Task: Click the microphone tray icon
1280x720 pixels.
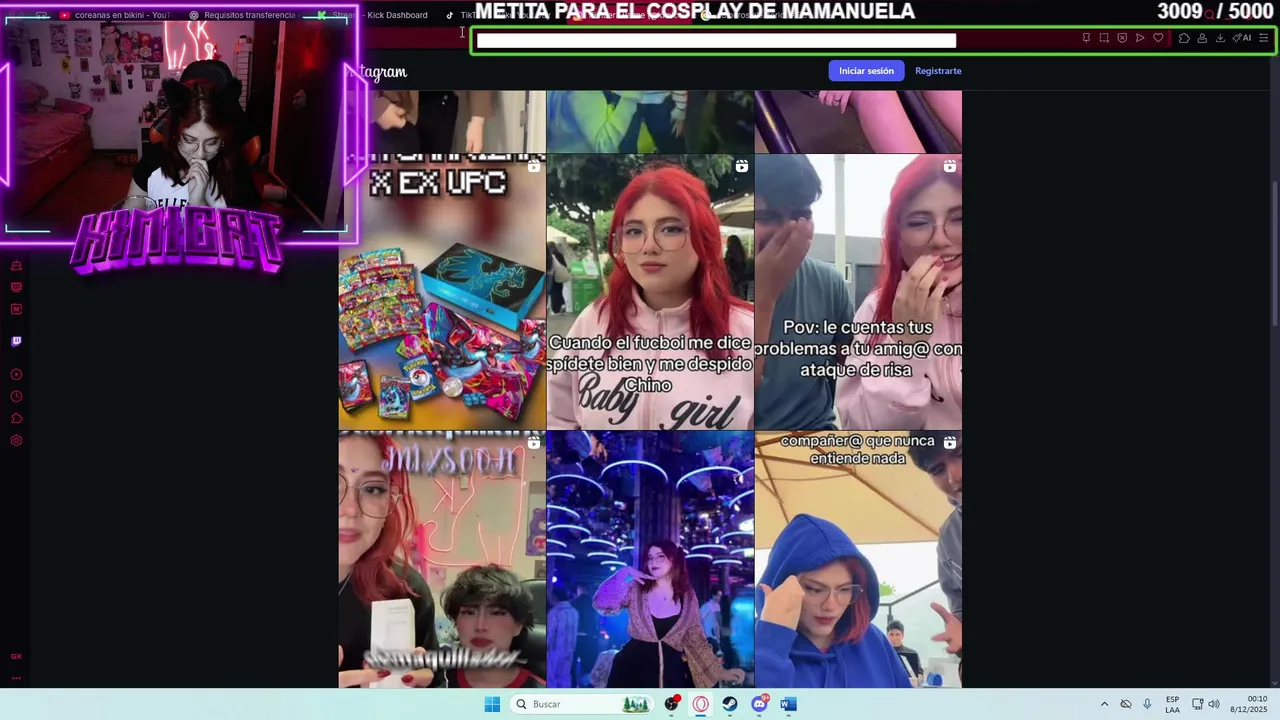Action: 1147,704
